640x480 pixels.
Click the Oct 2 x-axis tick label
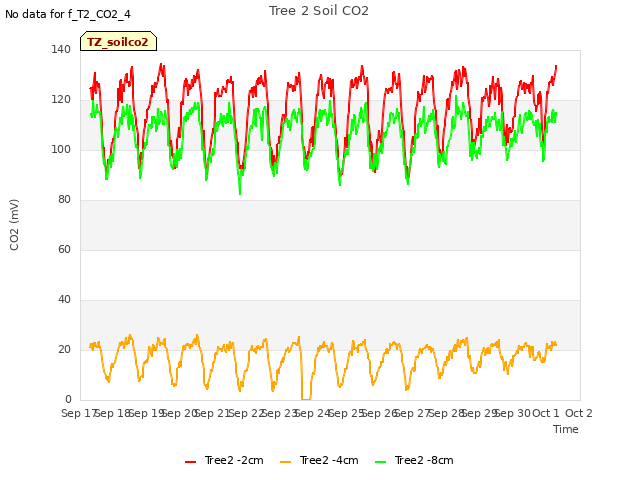pyautogui.click(x=579, y=413)
